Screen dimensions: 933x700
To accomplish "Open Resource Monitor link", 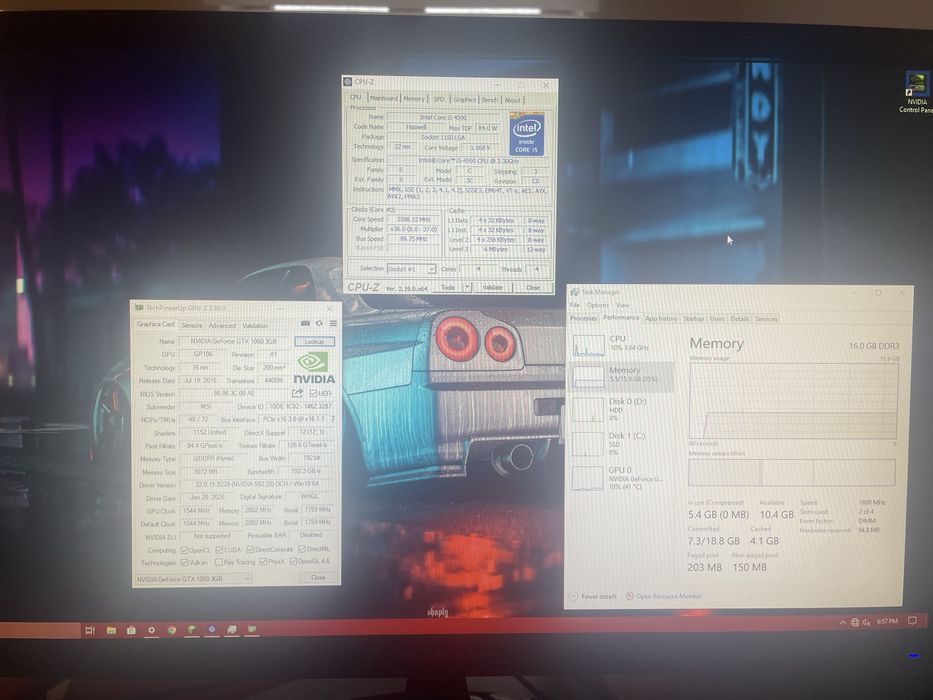I will (x=669, y=596).
